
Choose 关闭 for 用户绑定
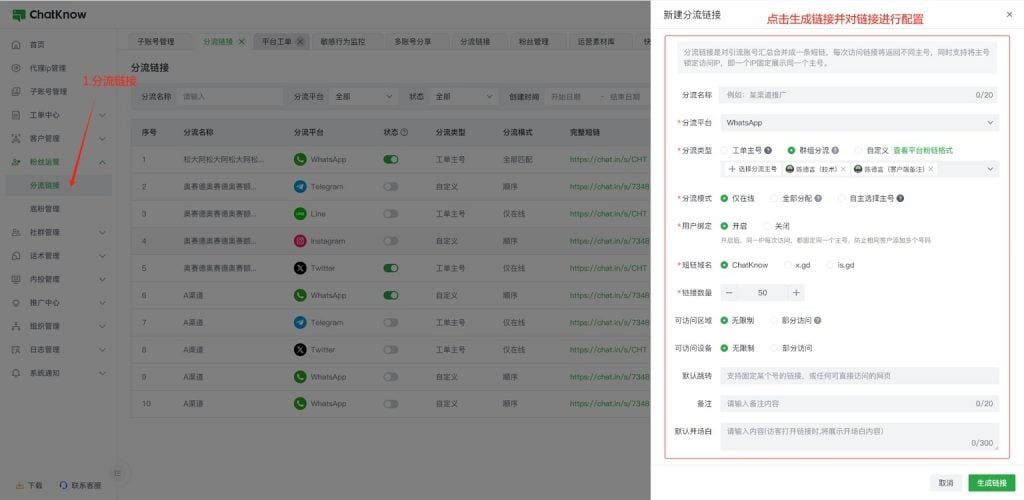[x=768, y=226]
